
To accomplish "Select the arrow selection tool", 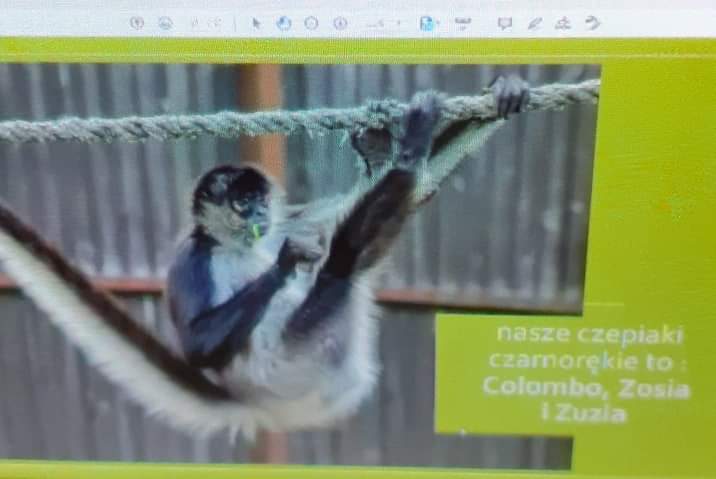I will pos(257,23).
